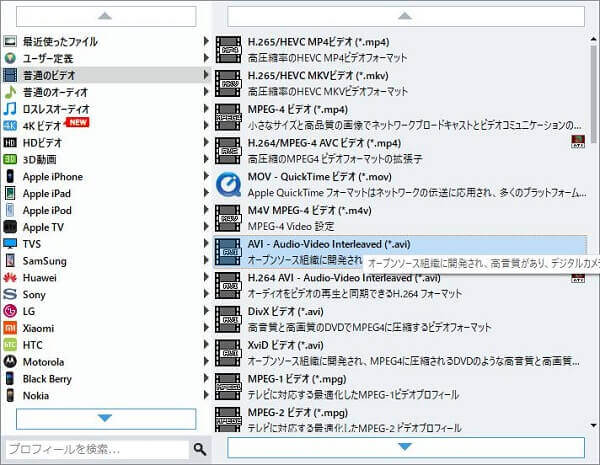
Task: Expand the Apple iPhone submenu arrow
Action: (206, 176)
